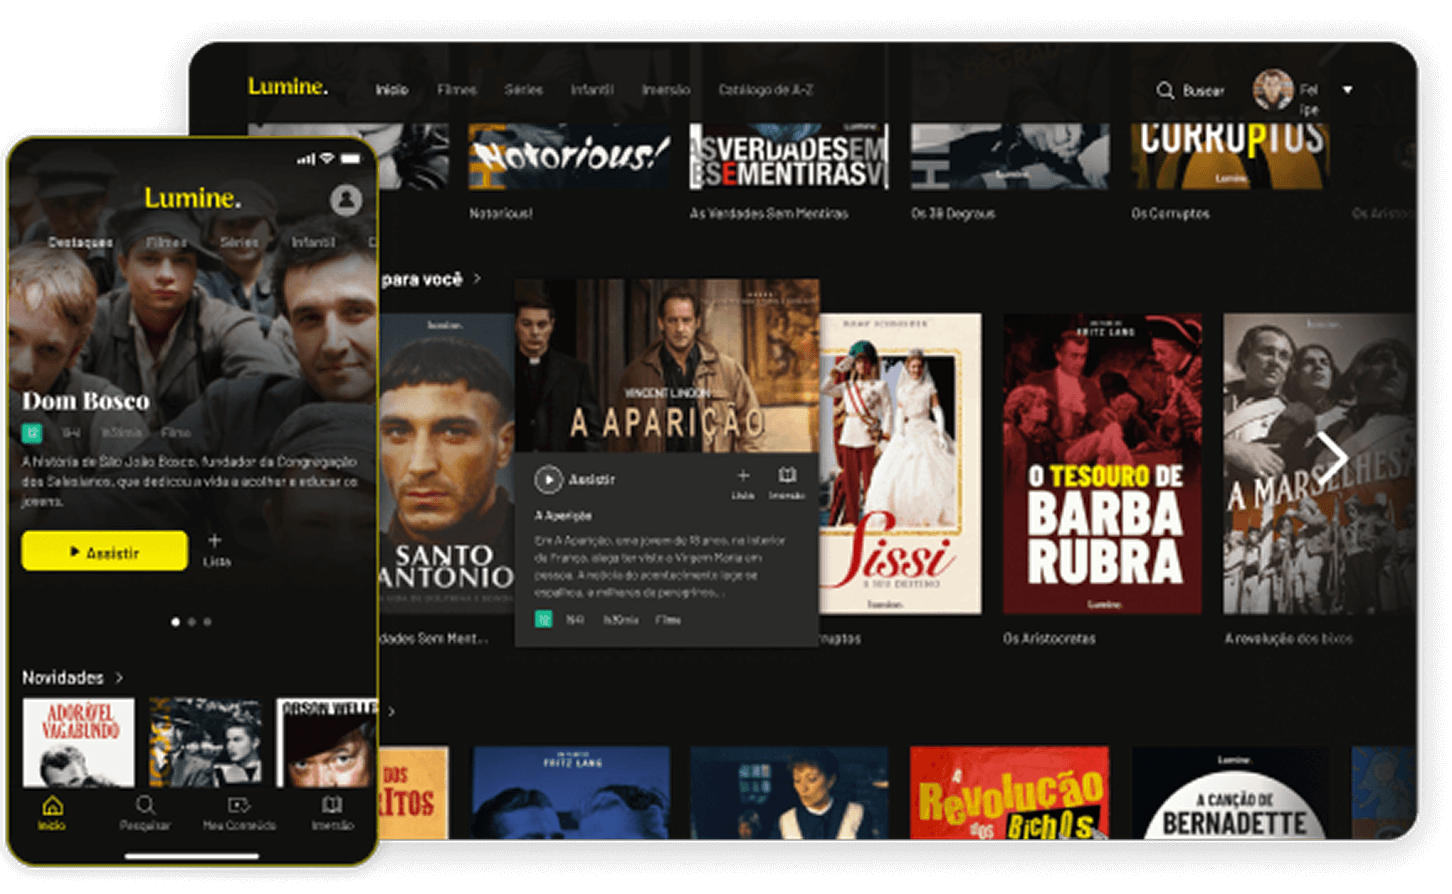The image size is (1452, 894).
Task: Click the Dom Bosco title on the phone
Action: click(86, 401)
